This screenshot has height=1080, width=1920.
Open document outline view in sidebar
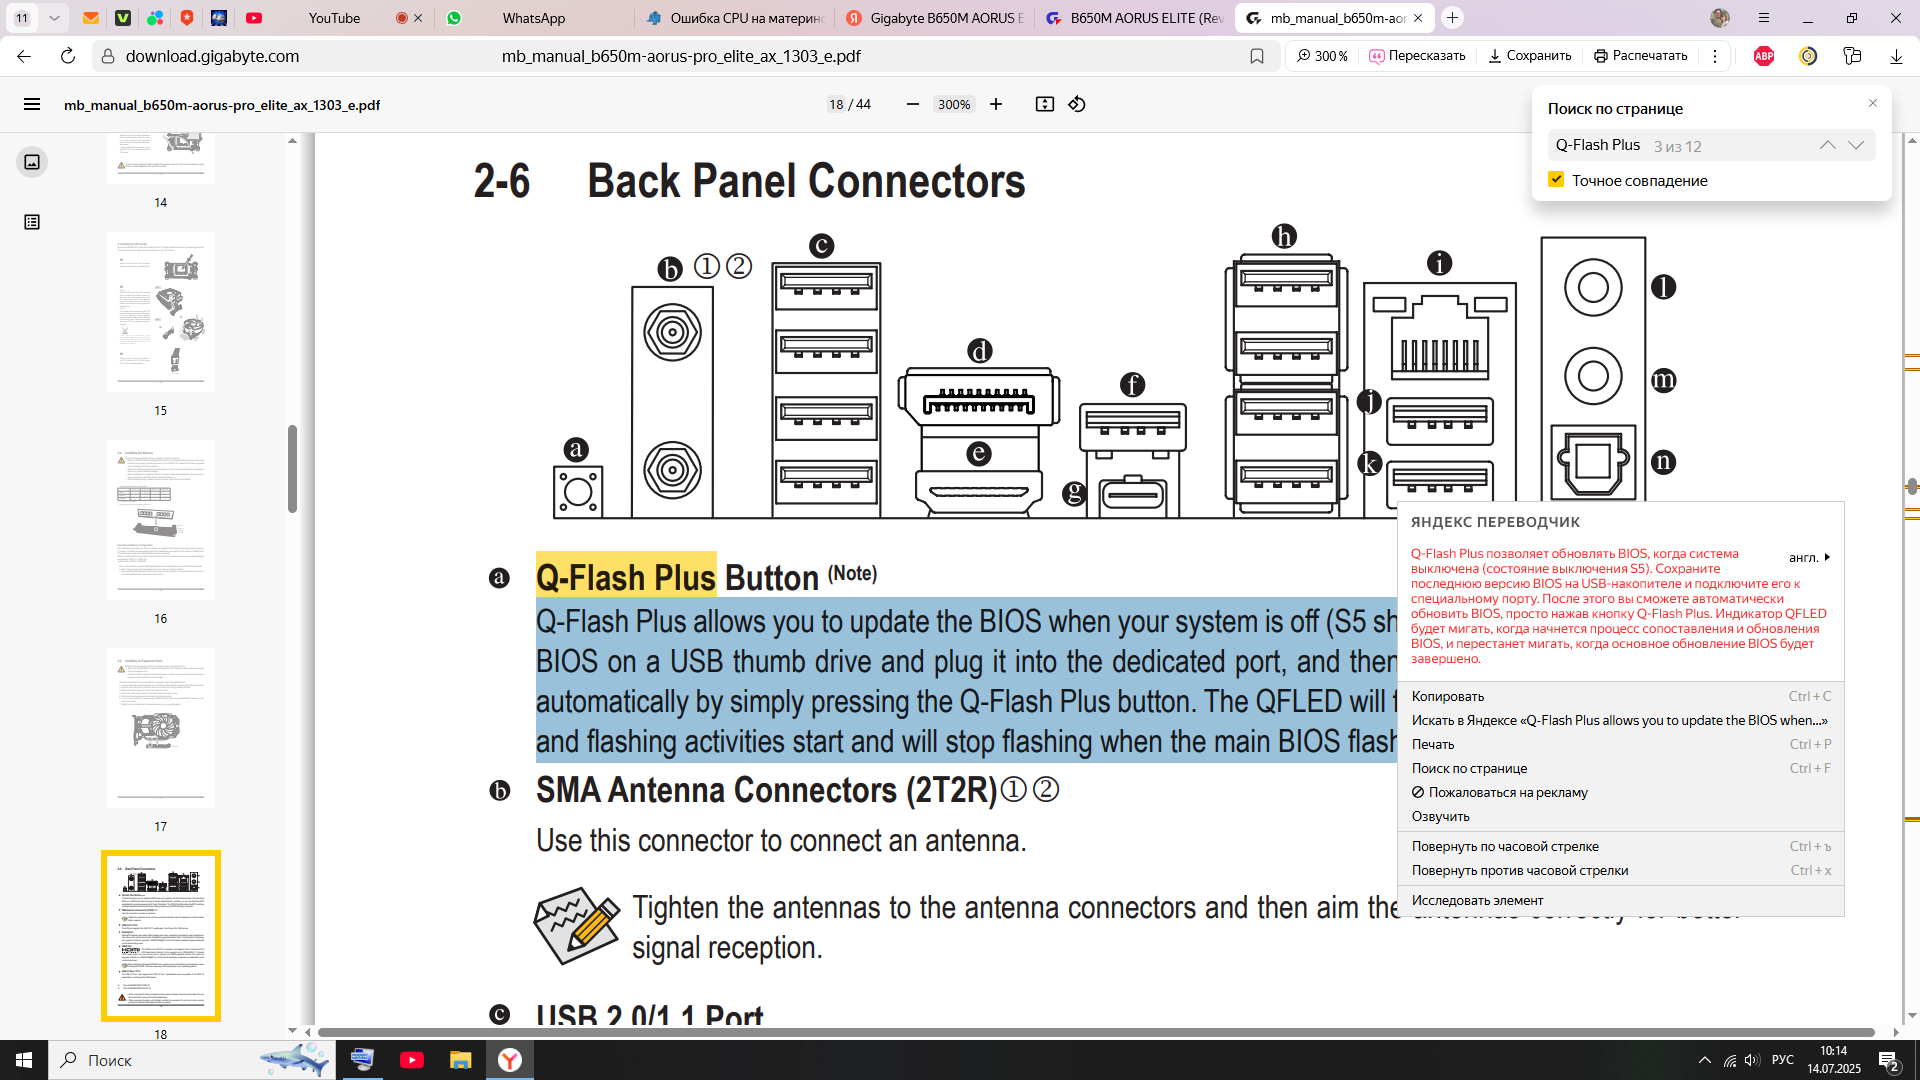[32, 222]
